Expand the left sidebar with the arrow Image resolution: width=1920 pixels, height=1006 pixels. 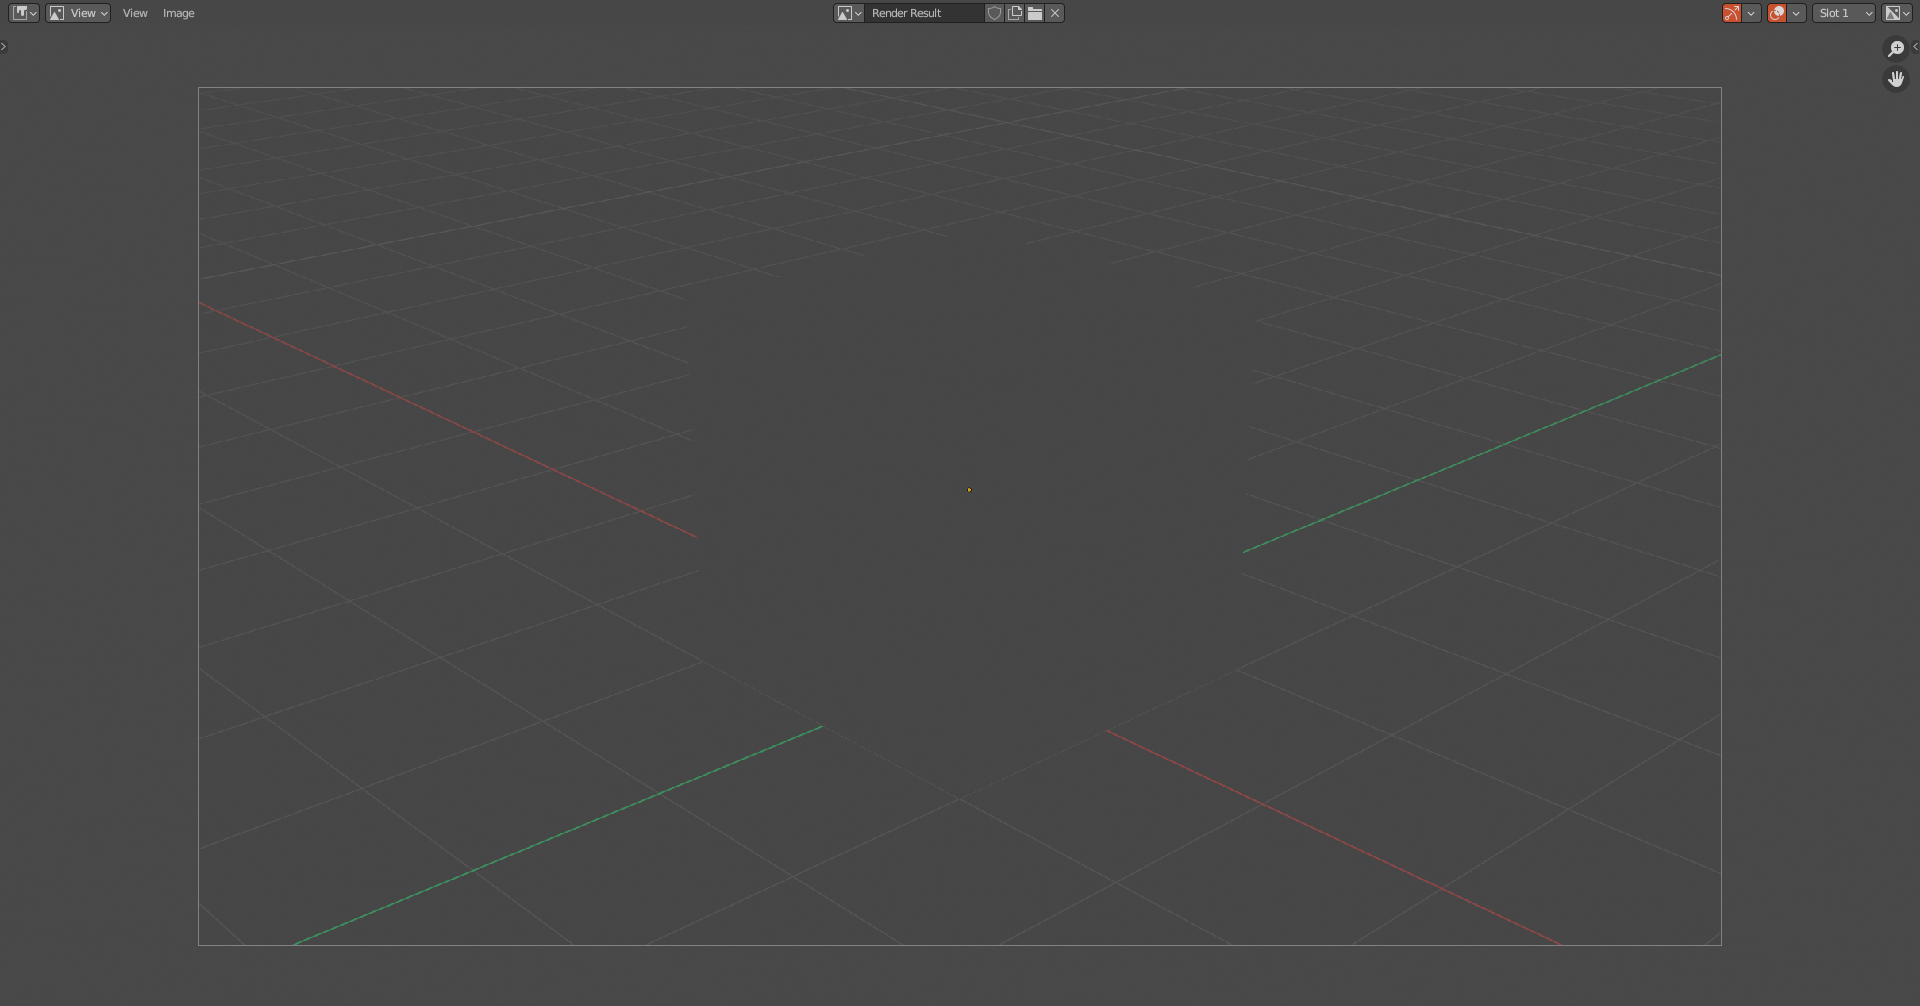click(x=4, y=46)
